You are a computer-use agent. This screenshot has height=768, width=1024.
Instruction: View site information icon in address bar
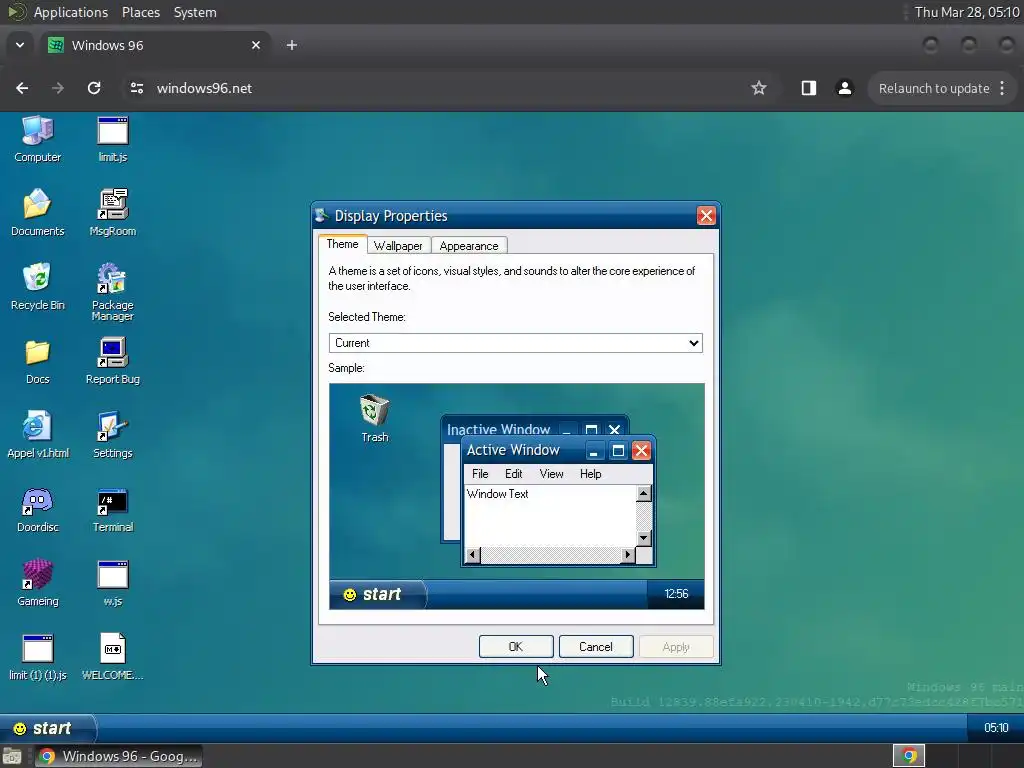tap(136, 88)
